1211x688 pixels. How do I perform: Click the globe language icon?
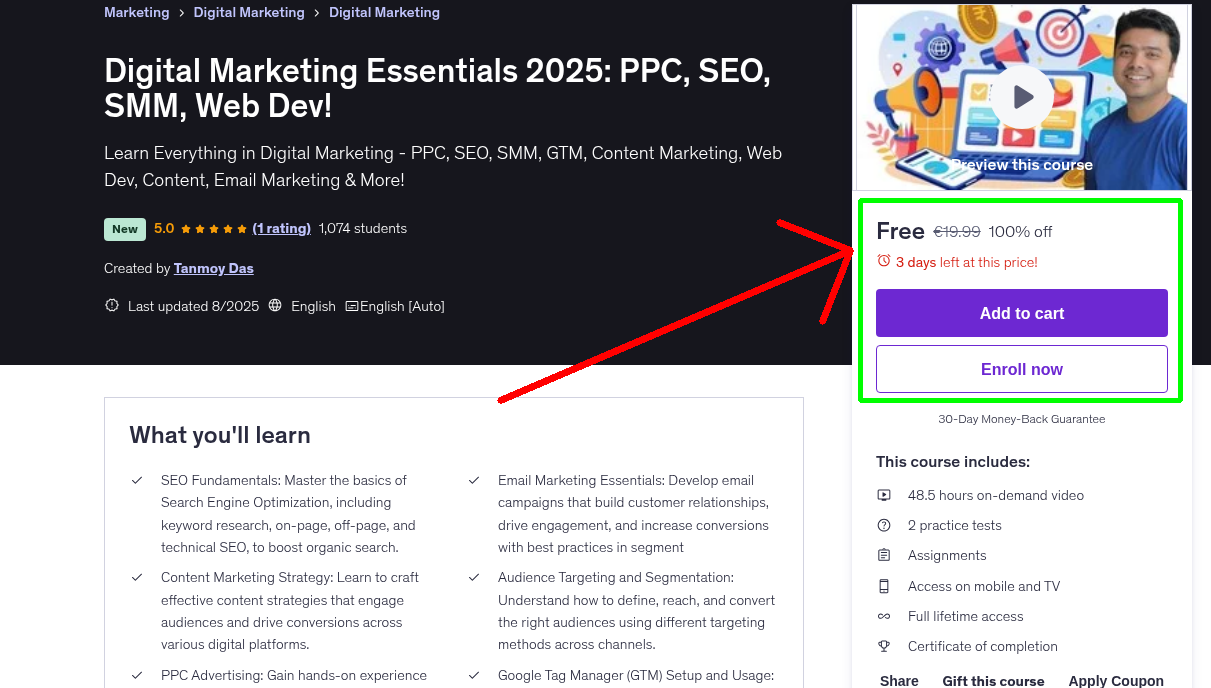click(x=276, y=306)
